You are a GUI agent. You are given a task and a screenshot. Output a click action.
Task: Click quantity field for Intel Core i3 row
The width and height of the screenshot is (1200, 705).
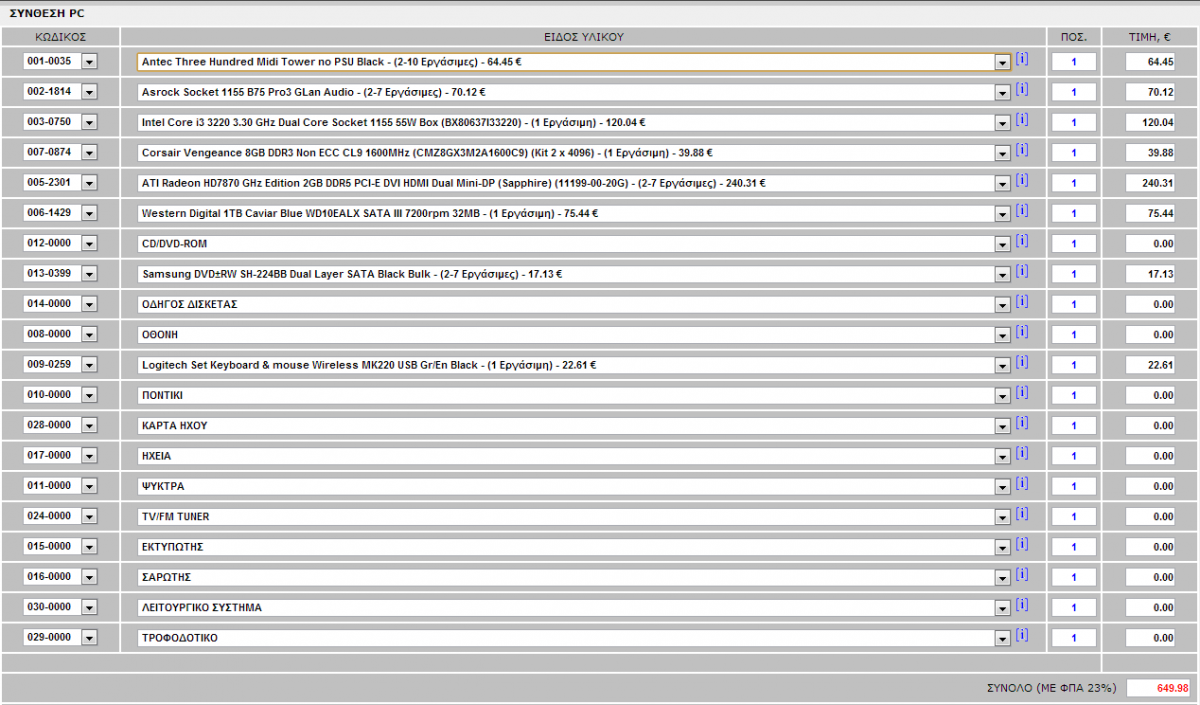[1074, 123]
